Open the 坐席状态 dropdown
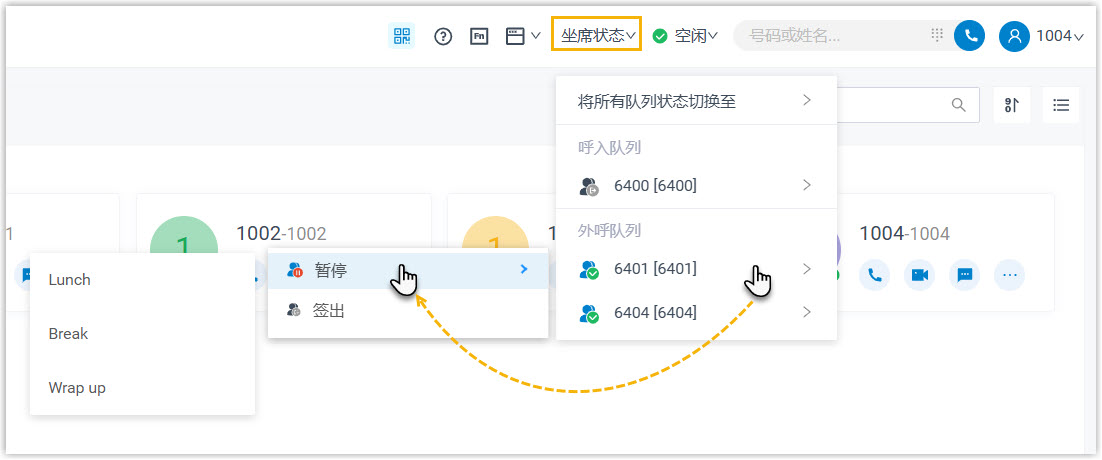 [597, 36]
